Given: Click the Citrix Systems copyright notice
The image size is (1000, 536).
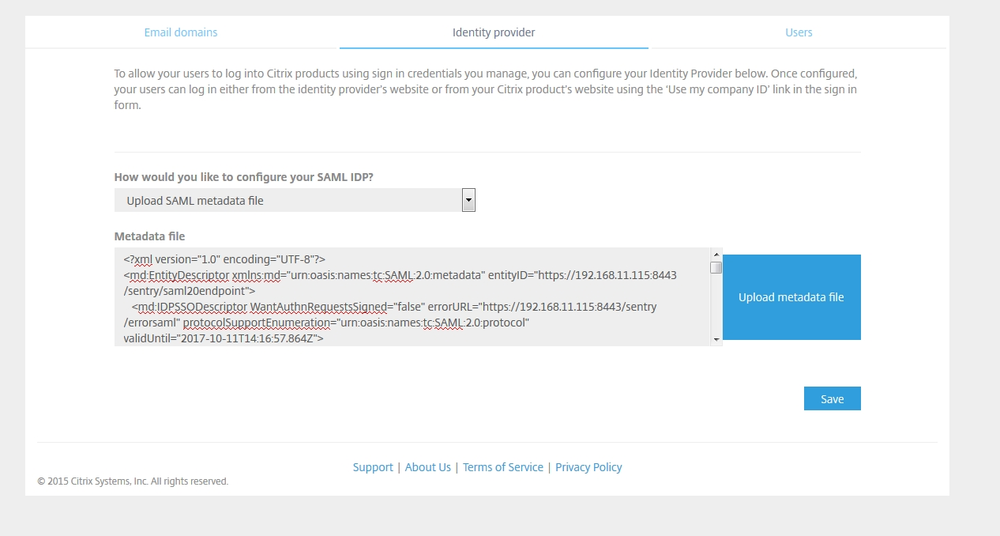Looking at the screenshot, I should click(133, 481).
